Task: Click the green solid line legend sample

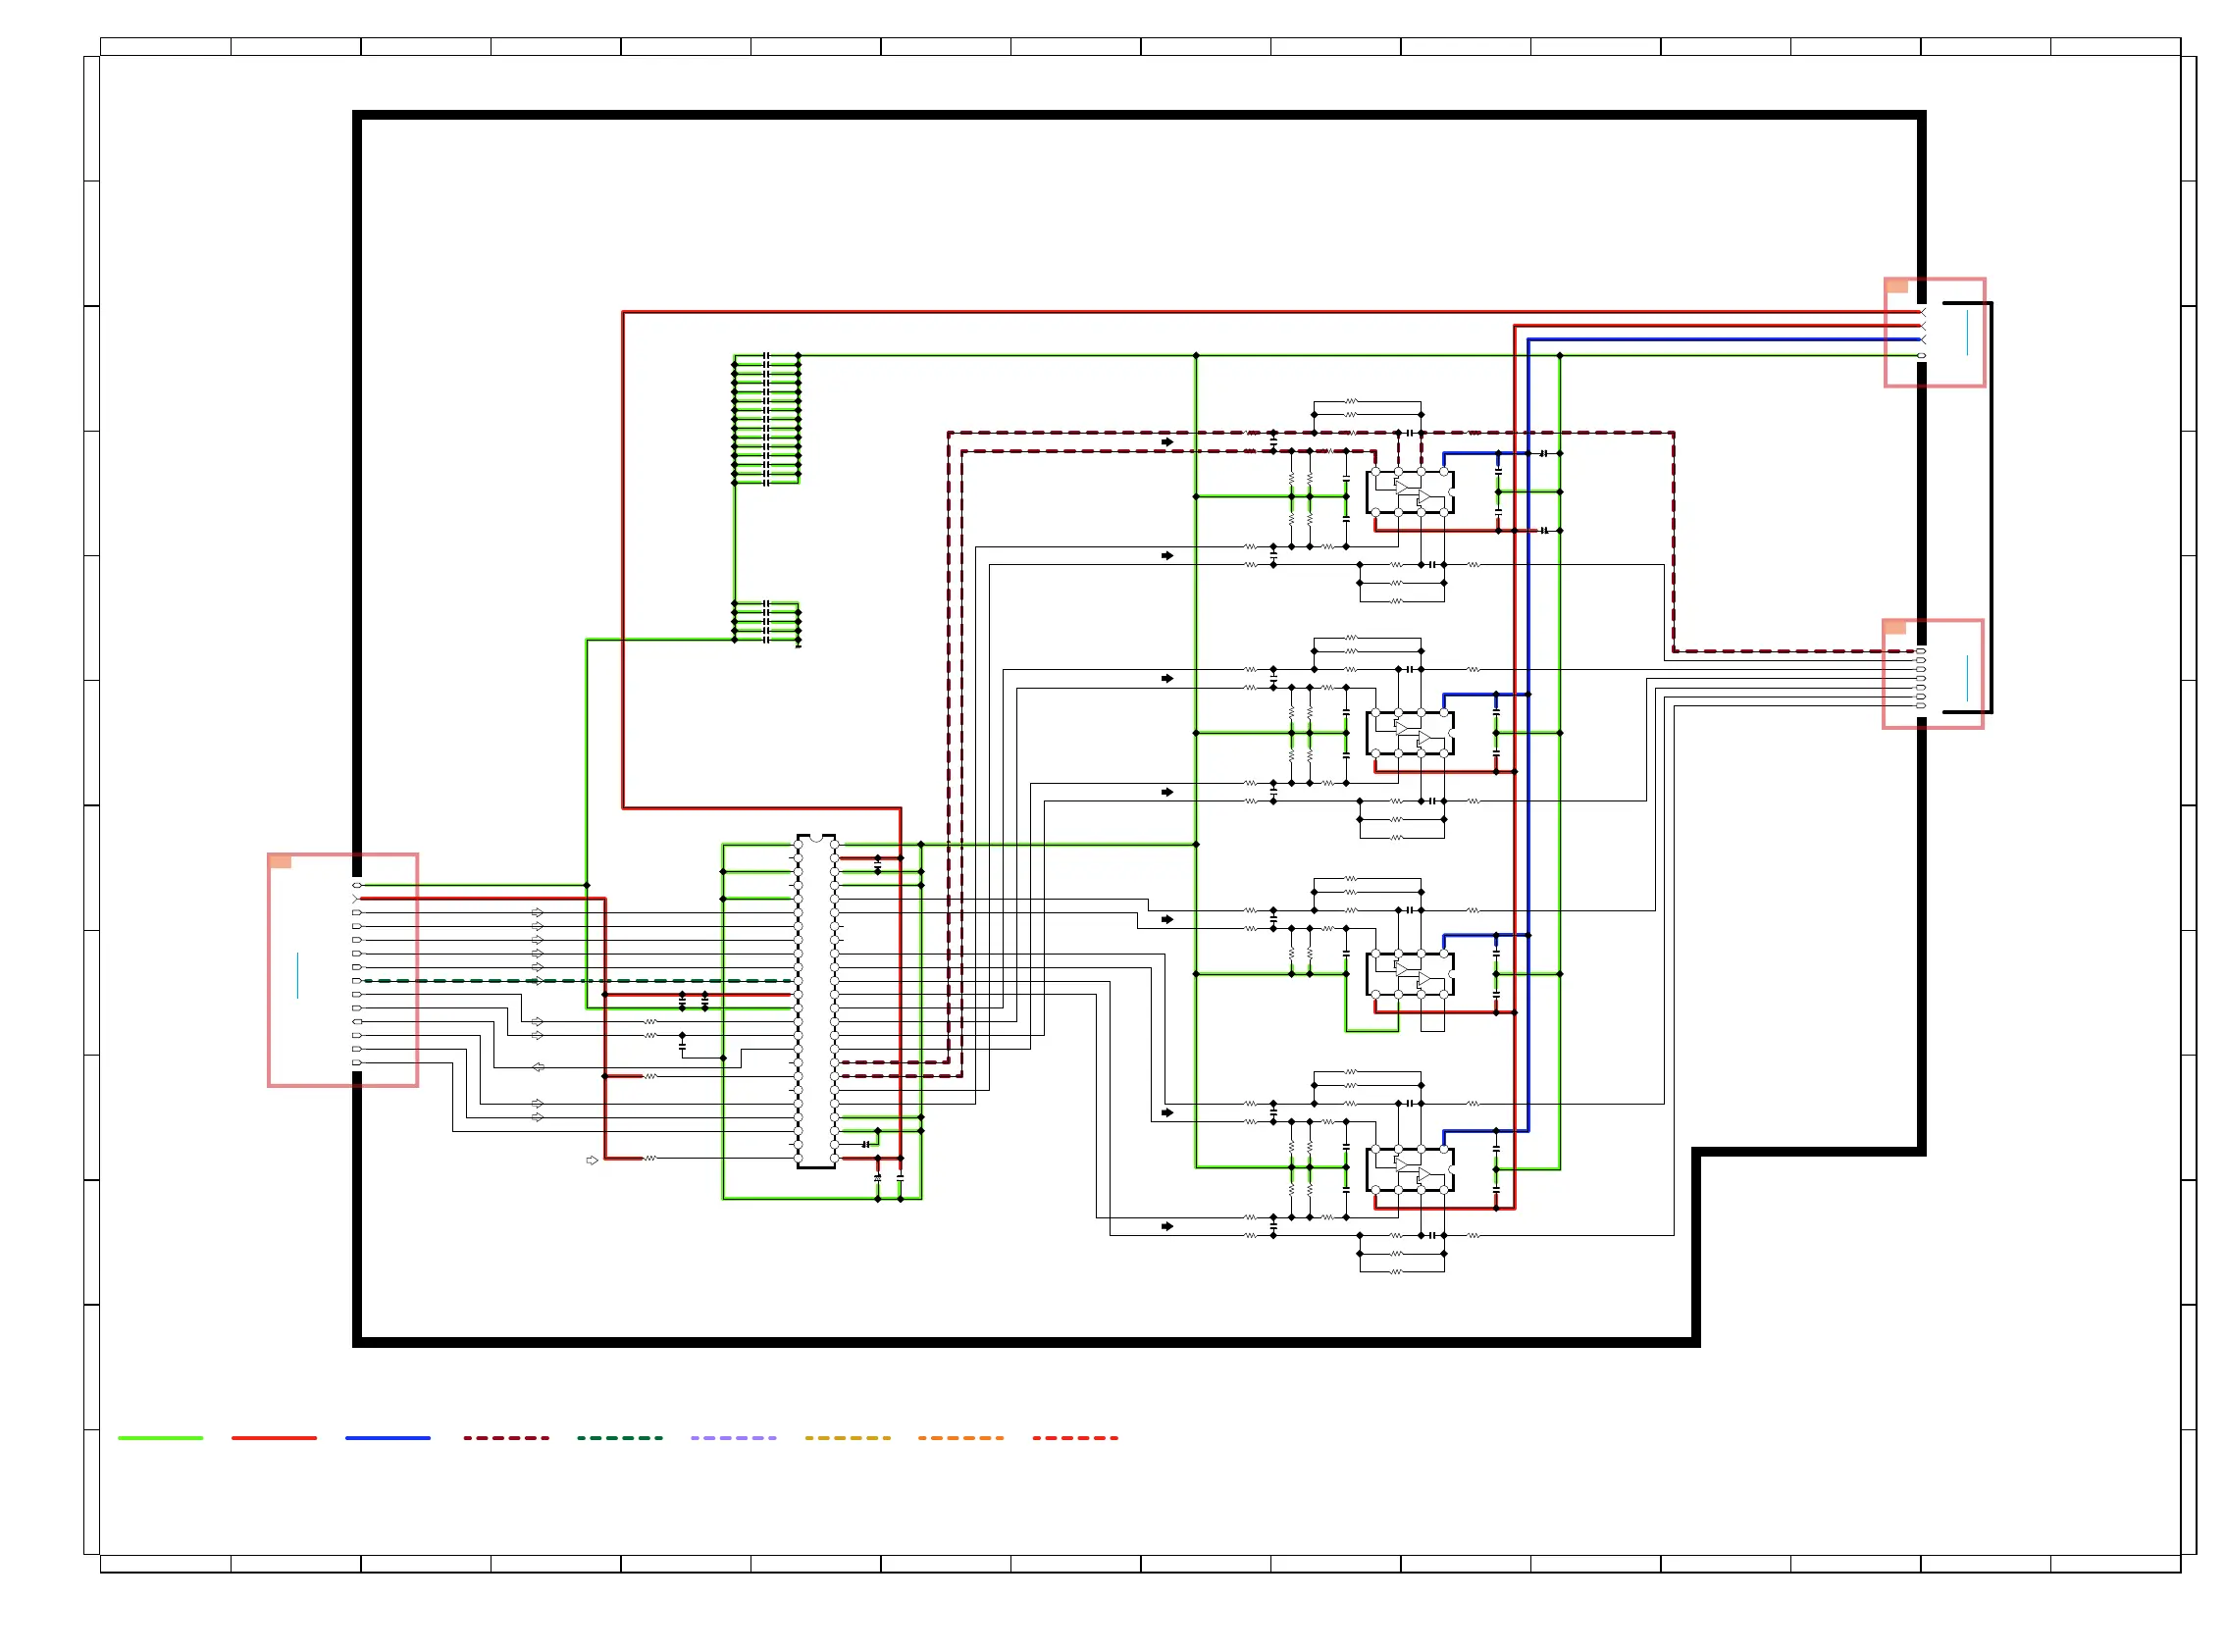Action: pyautogui.click(x=160, y=1437)
